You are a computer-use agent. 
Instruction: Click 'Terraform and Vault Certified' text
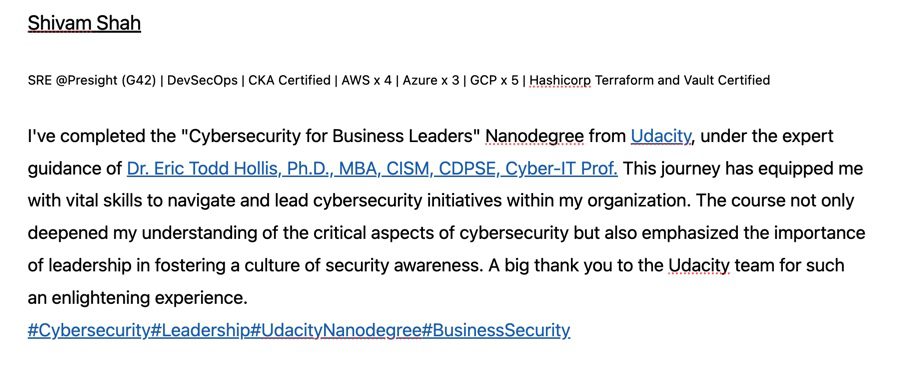pyautogui.click(x=682, y=80)
